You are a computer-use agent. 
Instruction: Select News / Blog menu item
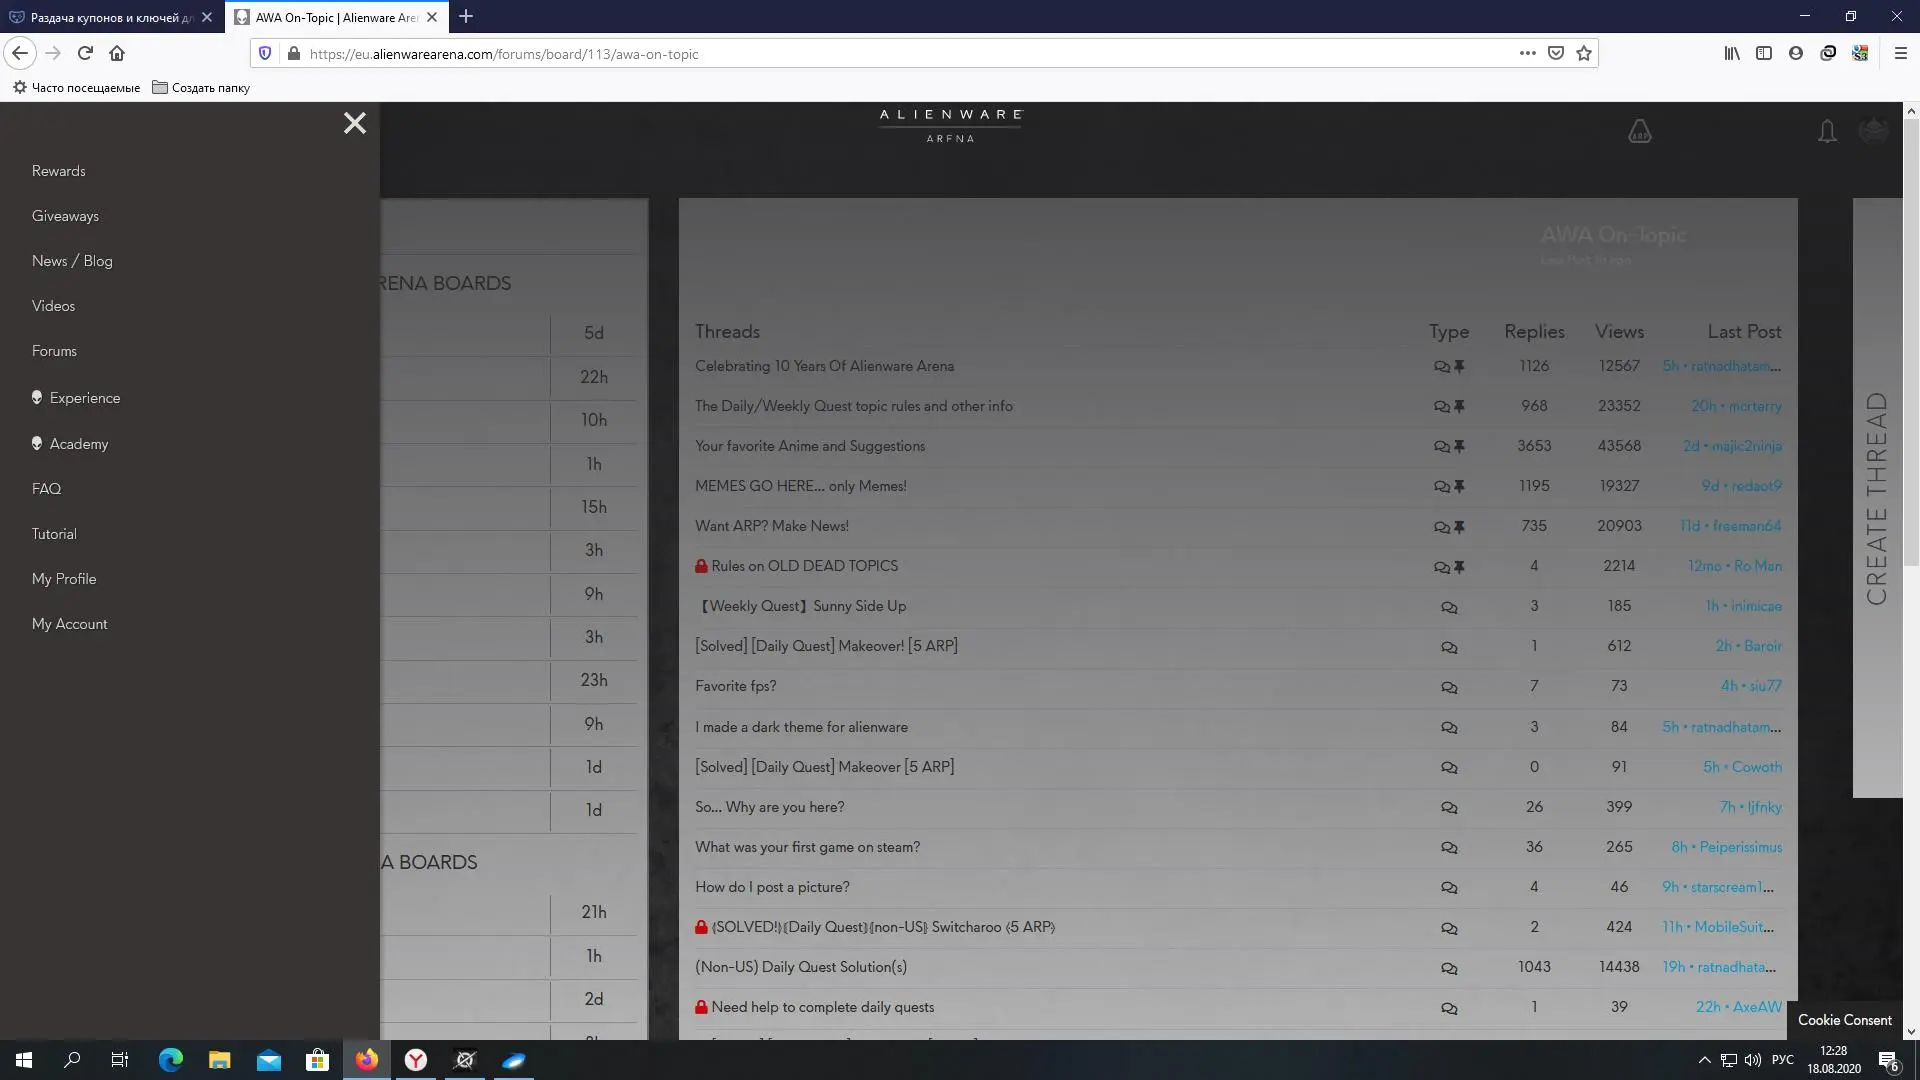click(72, 261)
